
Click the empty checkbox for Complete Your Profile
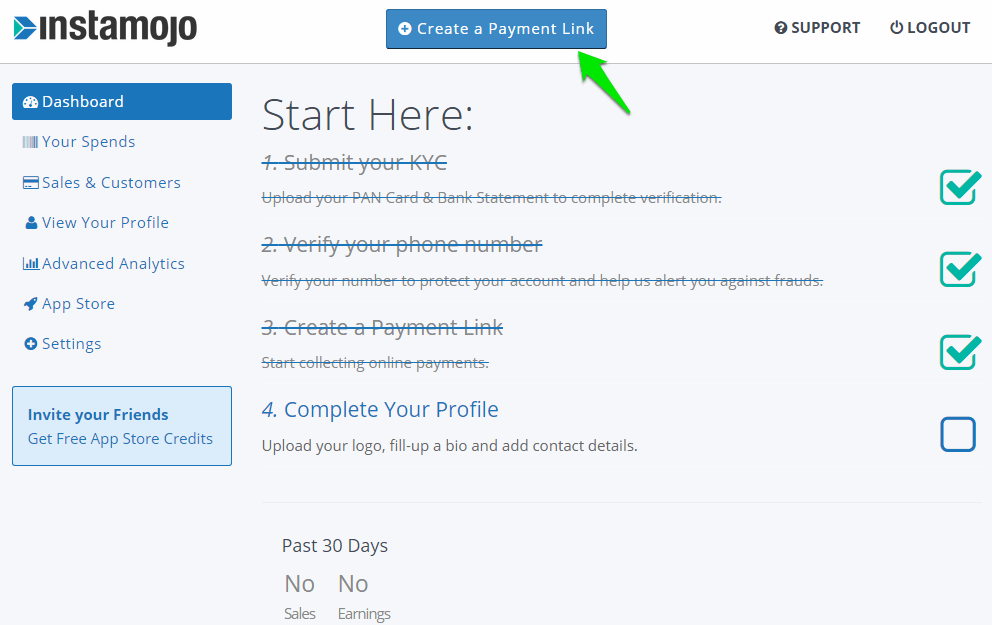point(958,435)
